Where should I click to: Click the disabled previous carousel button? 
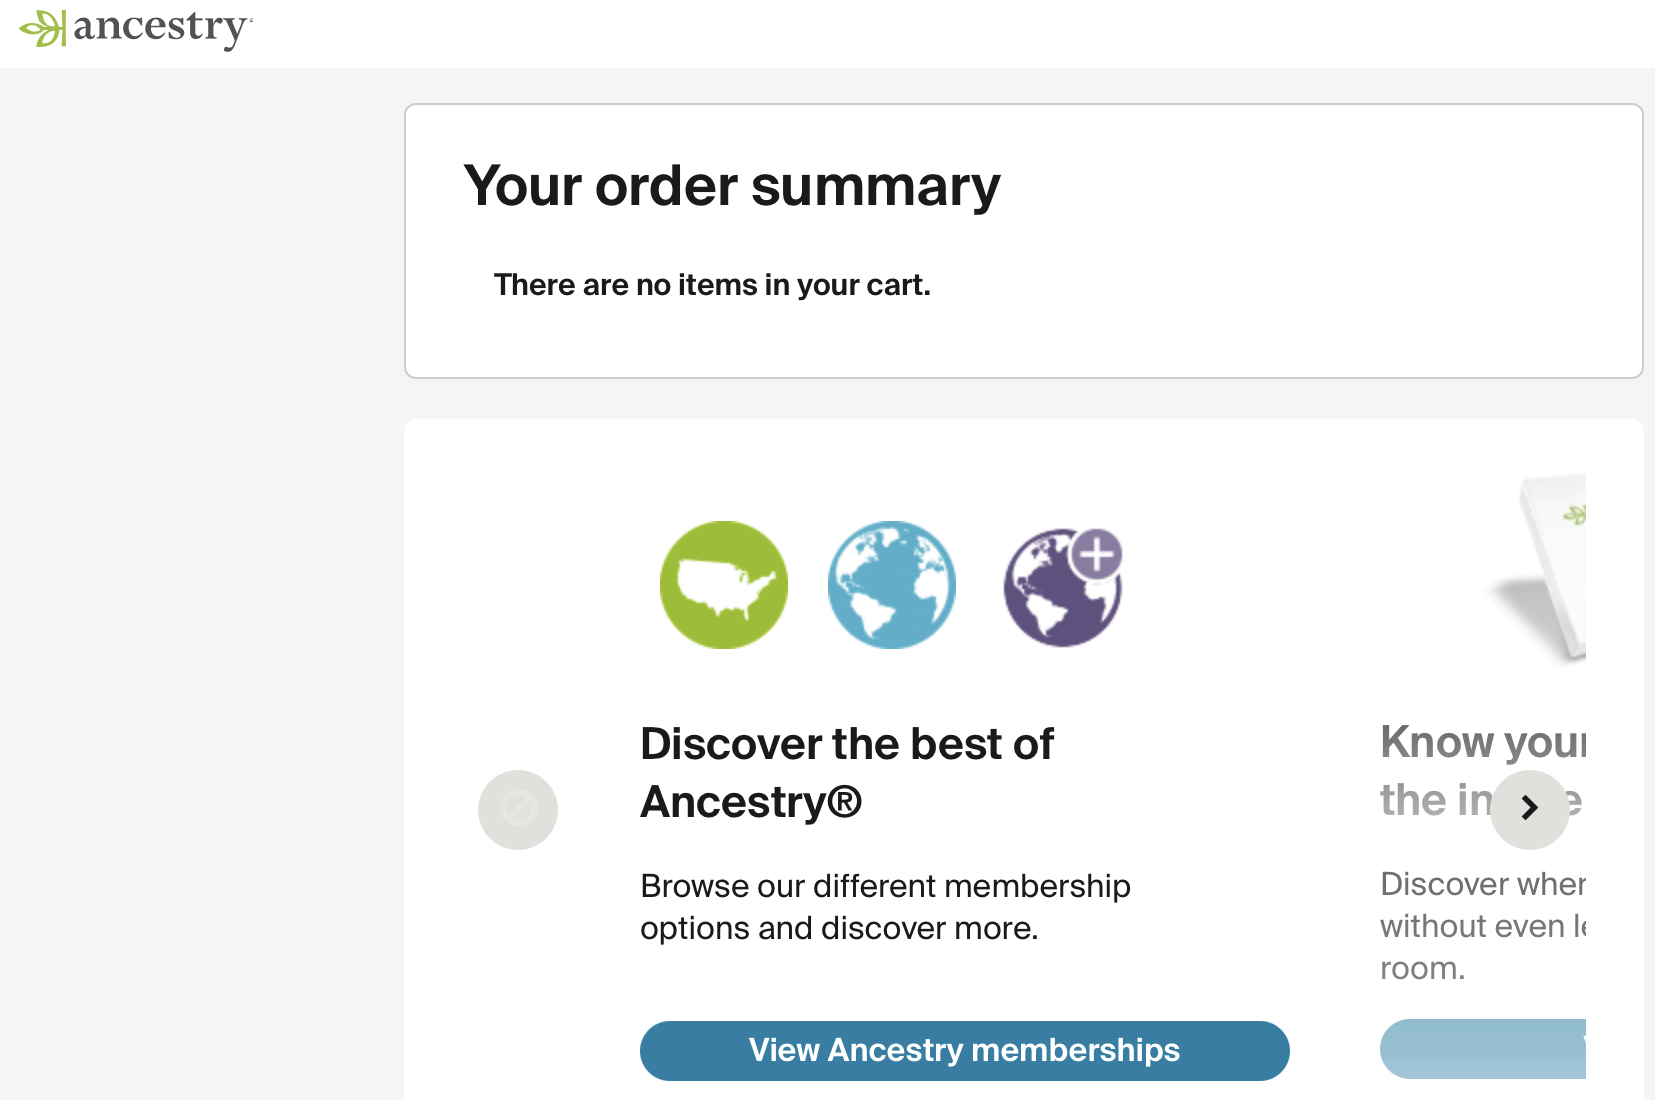point(518,810)
